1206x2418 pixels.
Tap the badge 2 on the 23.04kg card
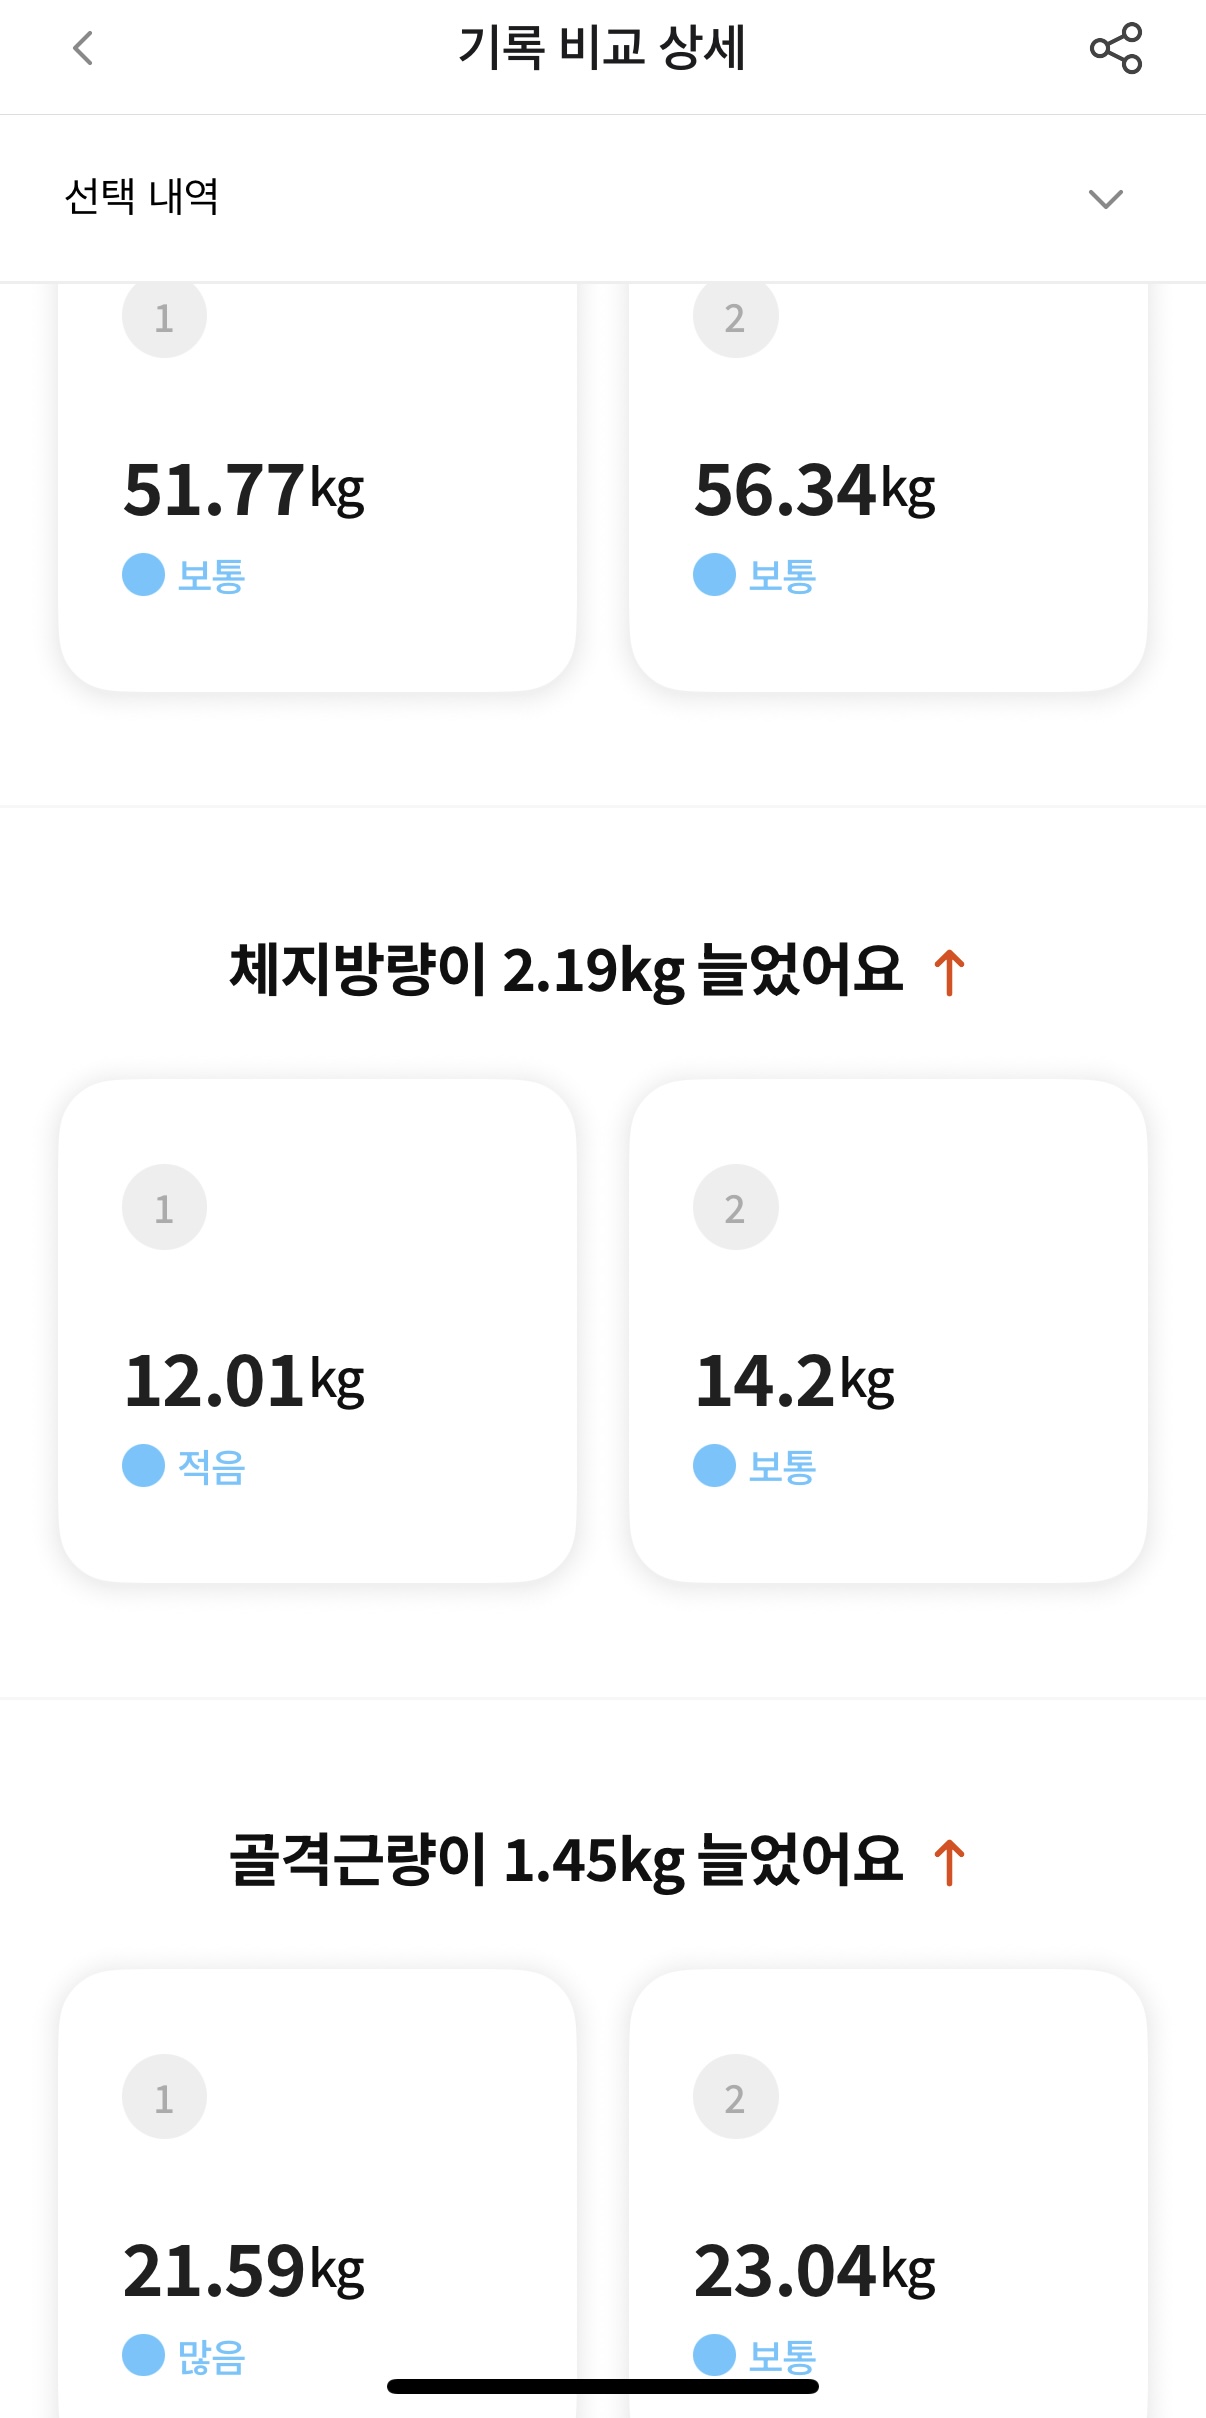735,2098
